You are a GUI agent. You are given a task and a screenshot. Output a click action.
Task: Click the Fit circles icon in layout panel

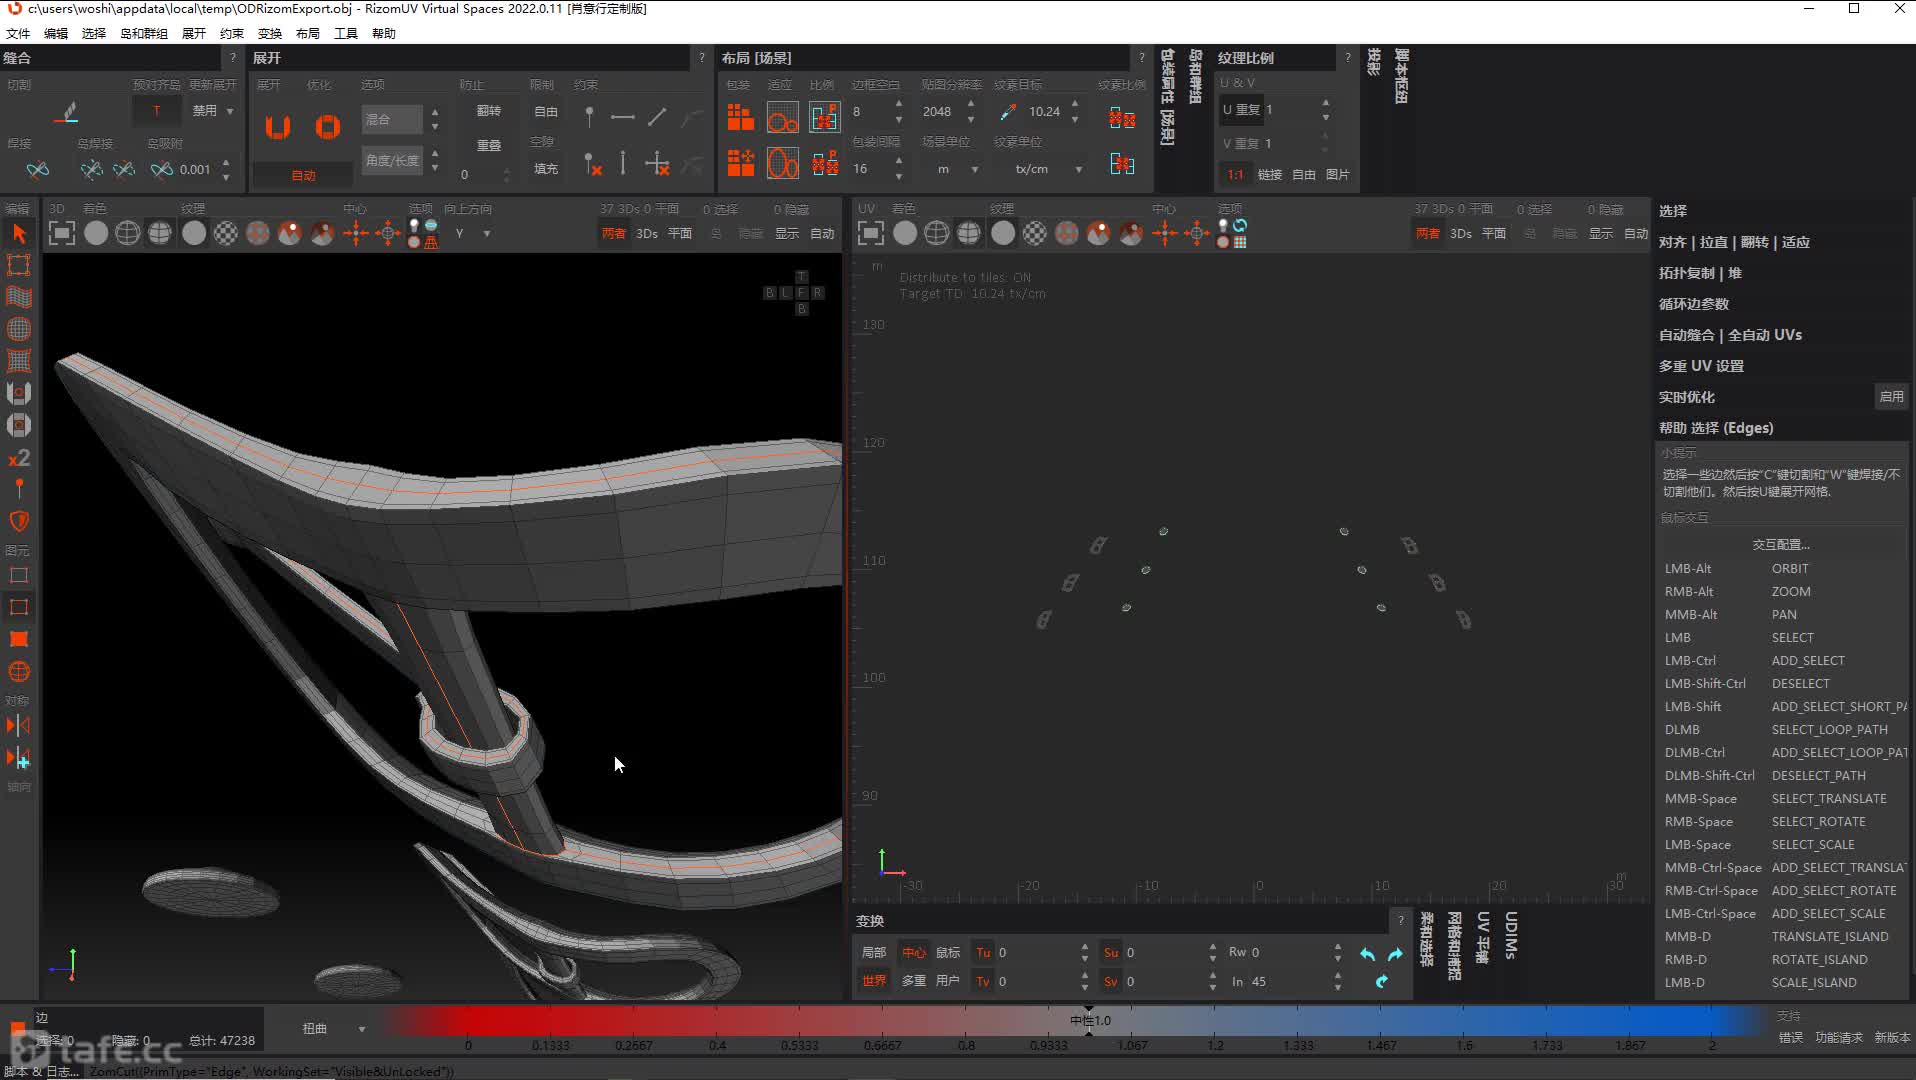[782, 117]
